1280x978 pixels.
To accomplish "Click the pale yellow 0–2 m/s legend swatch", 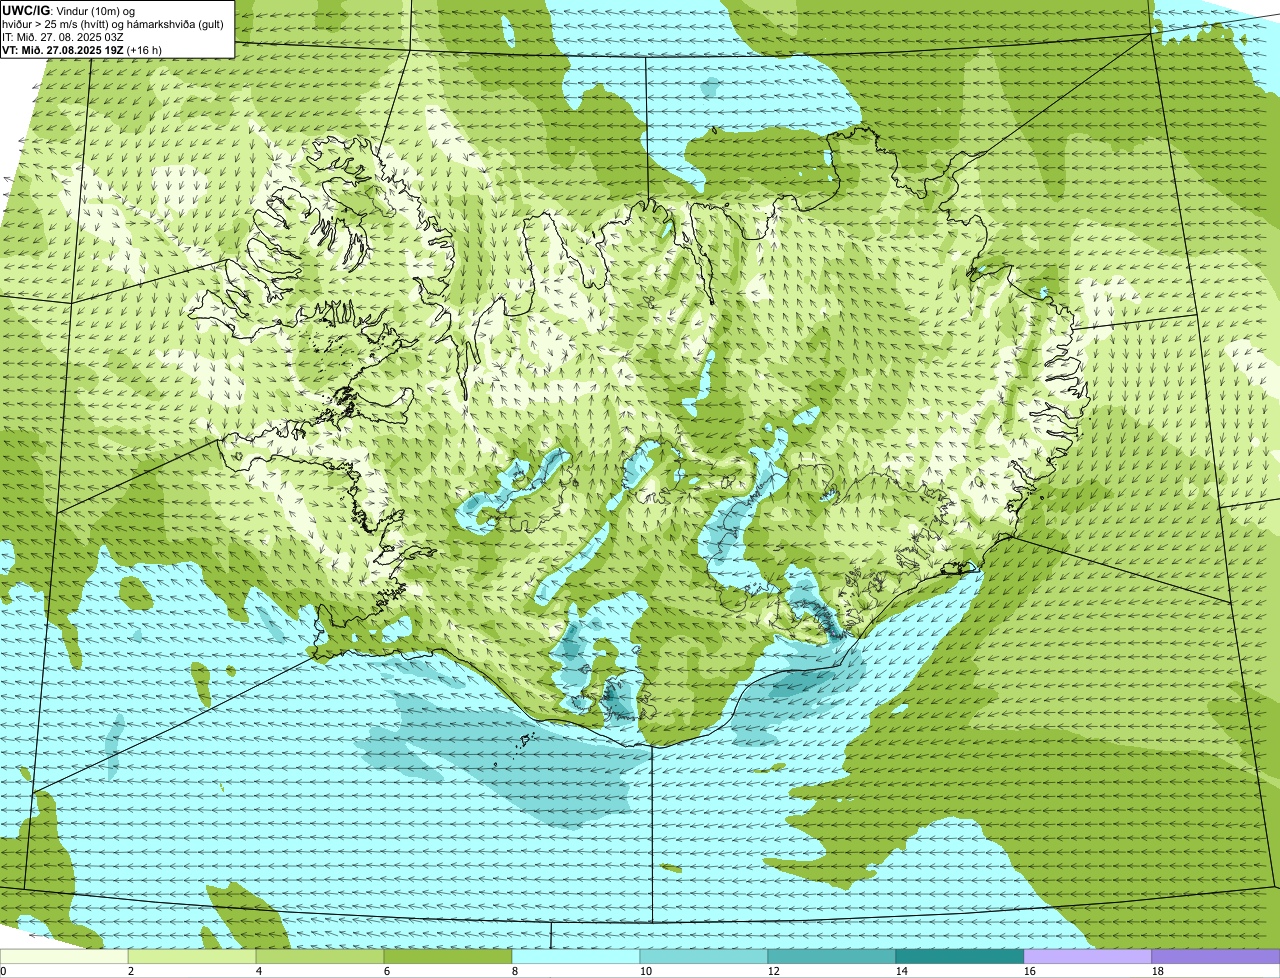I will click(64, 957).
